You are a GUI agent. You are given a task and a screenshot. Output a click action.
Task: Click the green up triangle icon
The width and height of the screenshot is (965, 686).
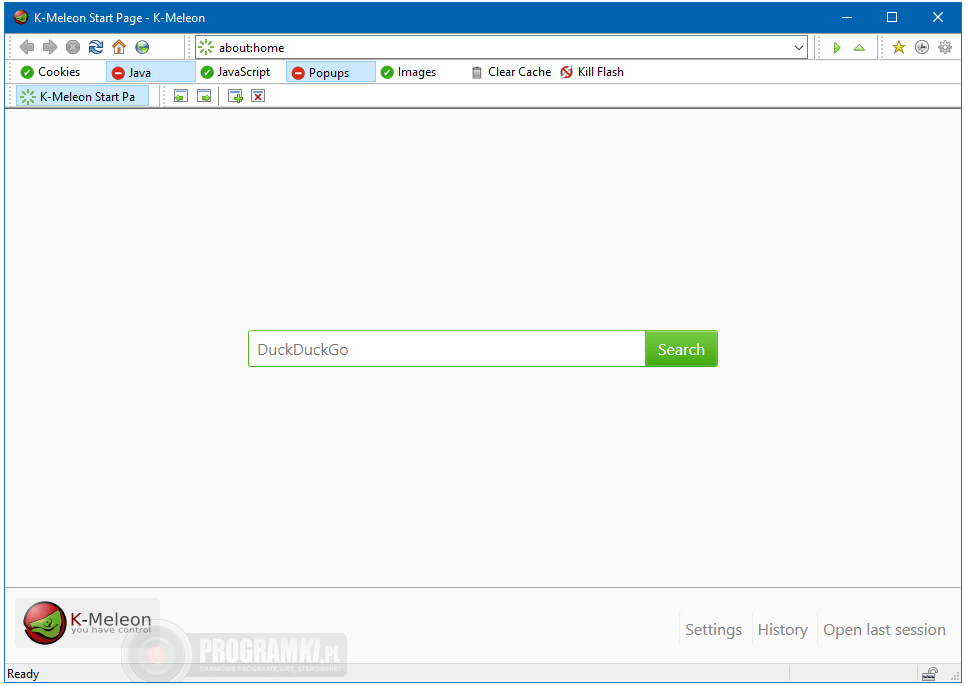pos(859,47)
